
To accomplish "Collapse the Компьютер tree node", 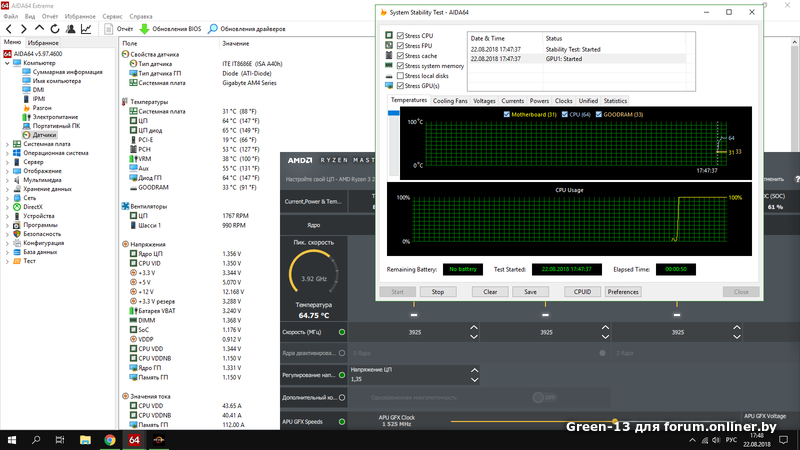I will pos(6,63).
